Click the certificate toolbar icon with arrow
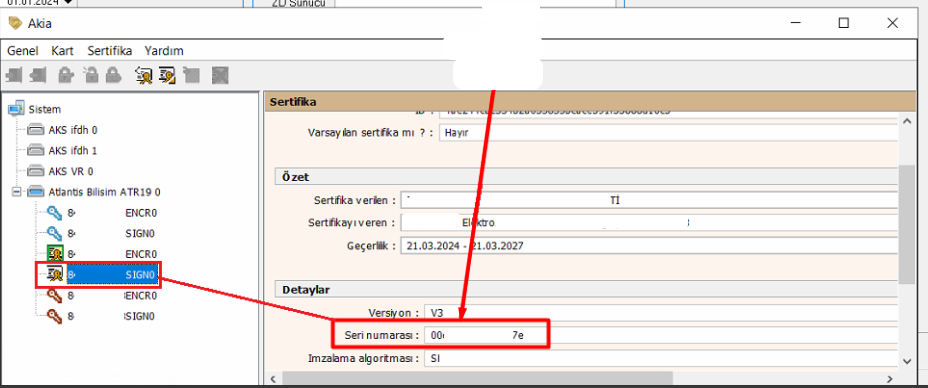This screenshot has width=928, height=388. click(x=144, y=75)
